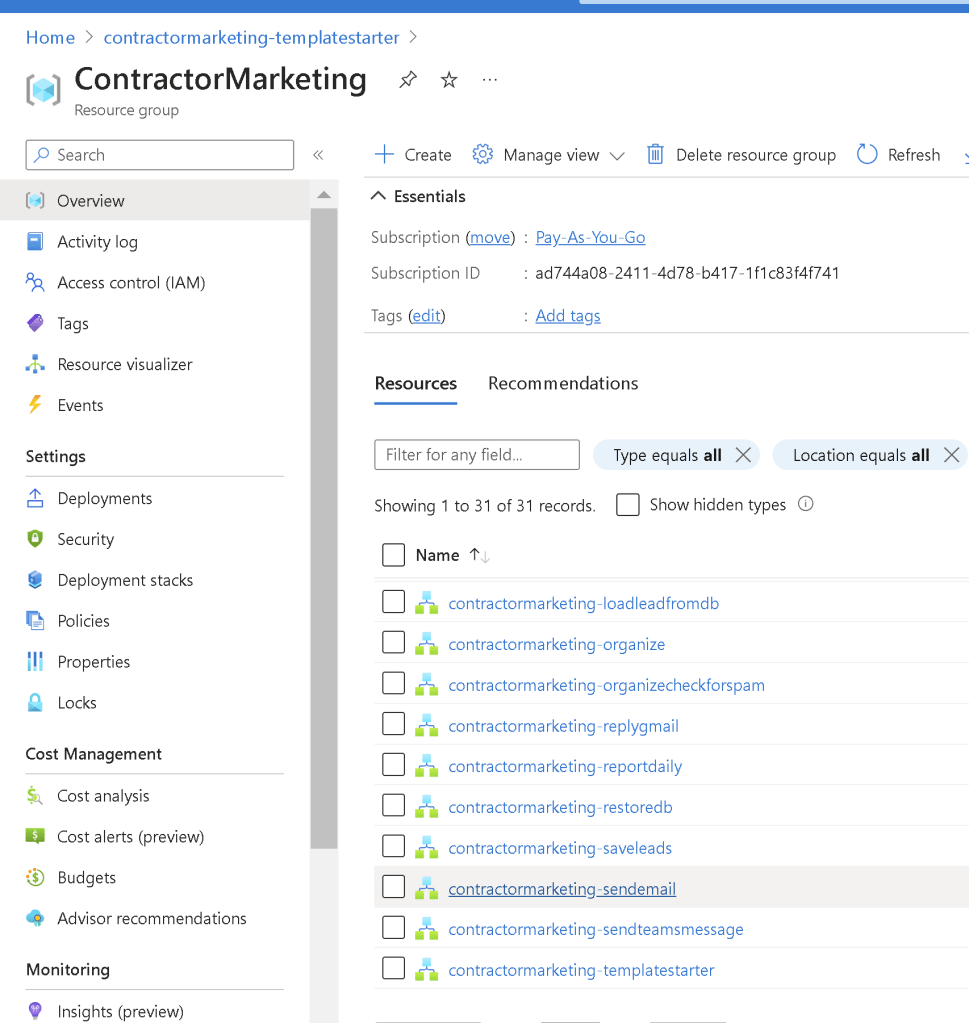
Task: Click the Policies icon
Action: (35, 620)
